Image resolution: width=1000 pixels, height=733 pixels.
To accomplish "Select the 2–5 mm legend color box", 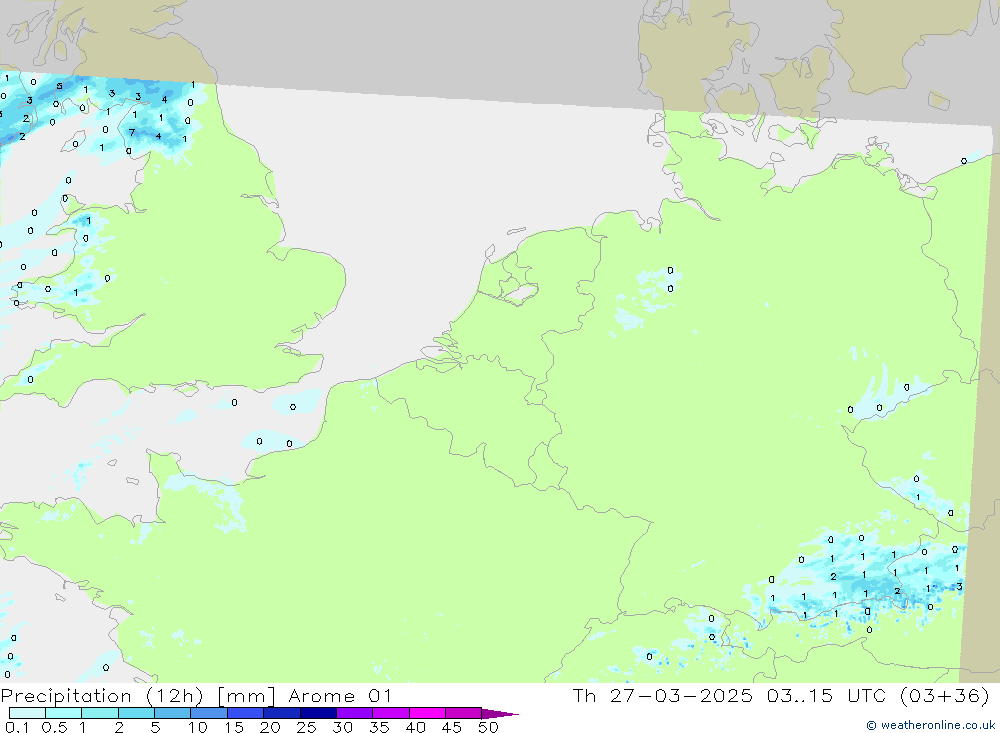I will pos(136,713).
